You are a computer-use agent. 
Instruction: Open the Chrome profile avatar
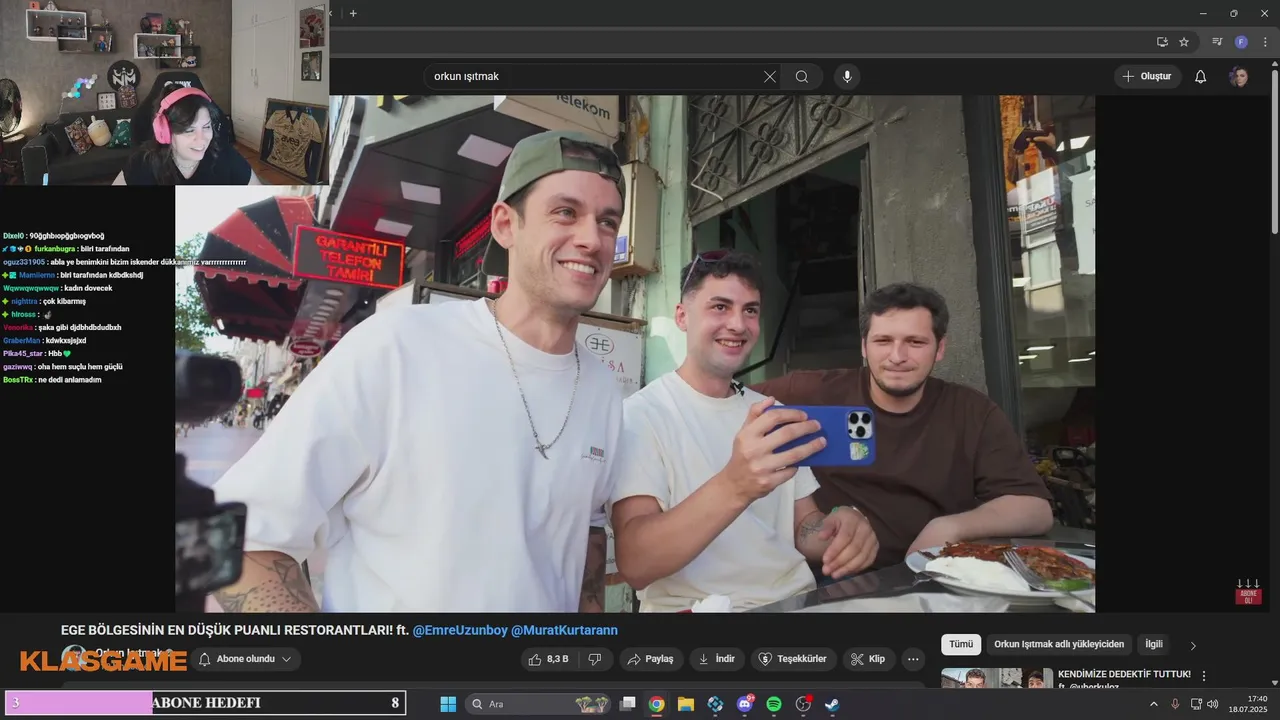pyautogui.click(x=1241, y=42)
